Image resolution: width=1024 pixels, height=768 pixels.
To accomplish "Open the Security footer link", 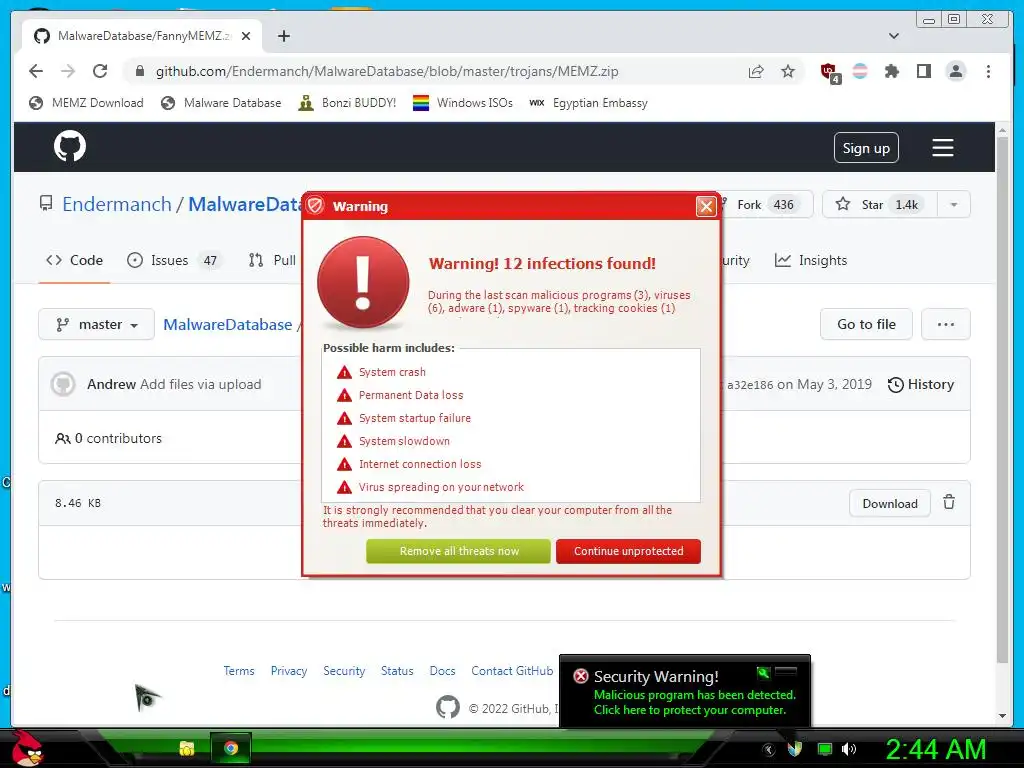I will click(344, 671).
